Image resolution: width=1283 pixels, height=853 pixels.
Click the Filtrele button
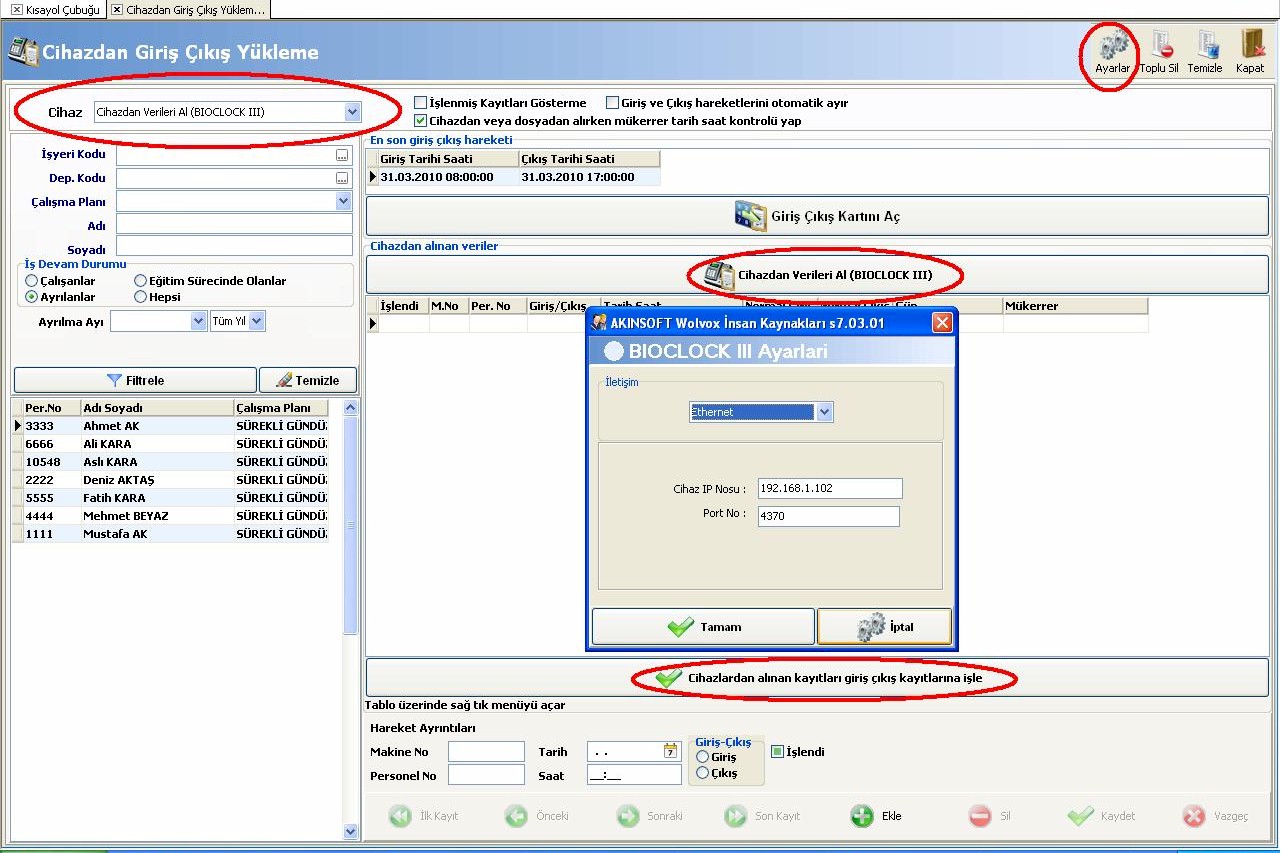click(x=135, y=380)
